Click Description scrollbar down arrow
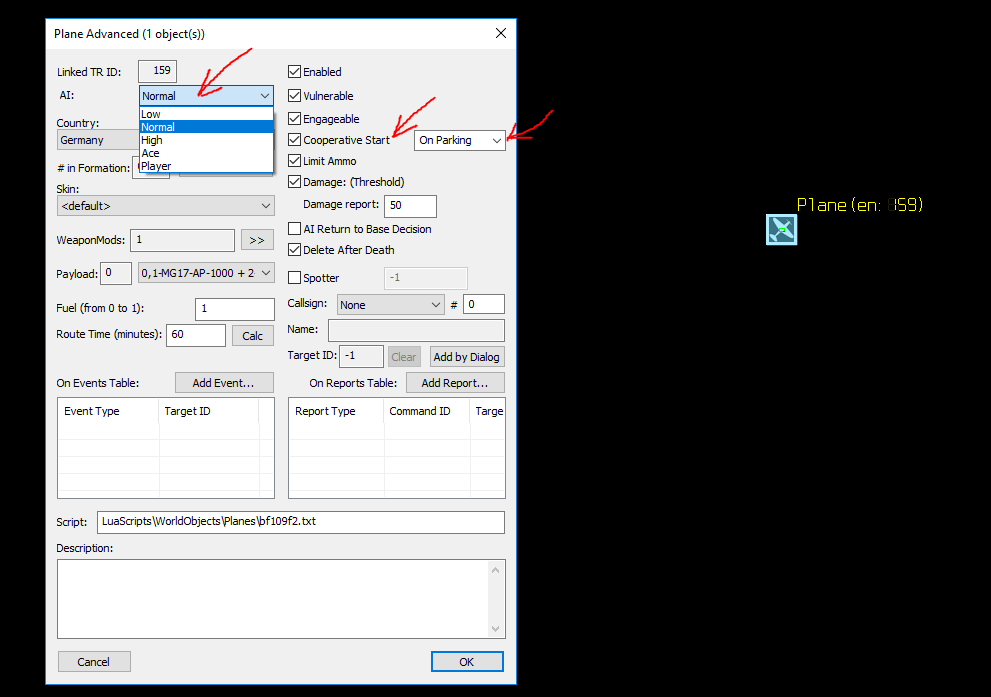Viewport: 991px width, 697px height. click(x=496, y=629)
